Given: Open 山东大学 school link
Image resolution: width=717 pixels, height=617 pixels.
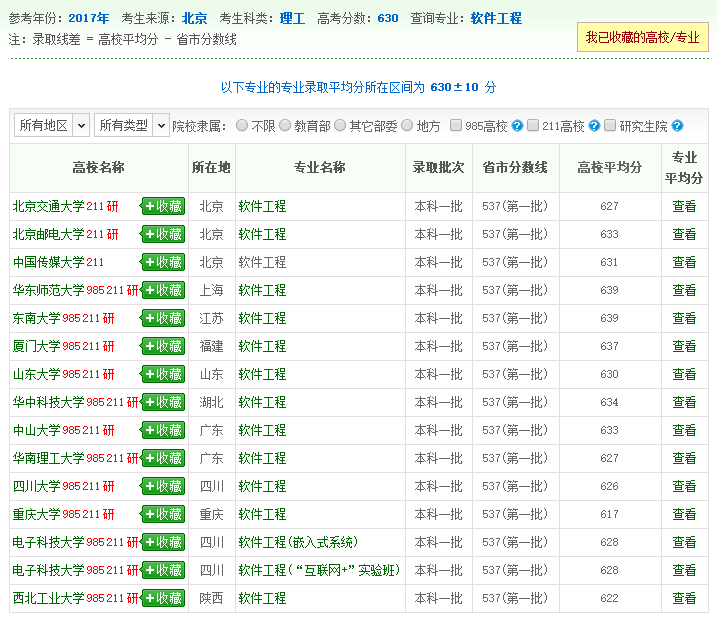Looking at the screenshot, I should click(37, 374).
